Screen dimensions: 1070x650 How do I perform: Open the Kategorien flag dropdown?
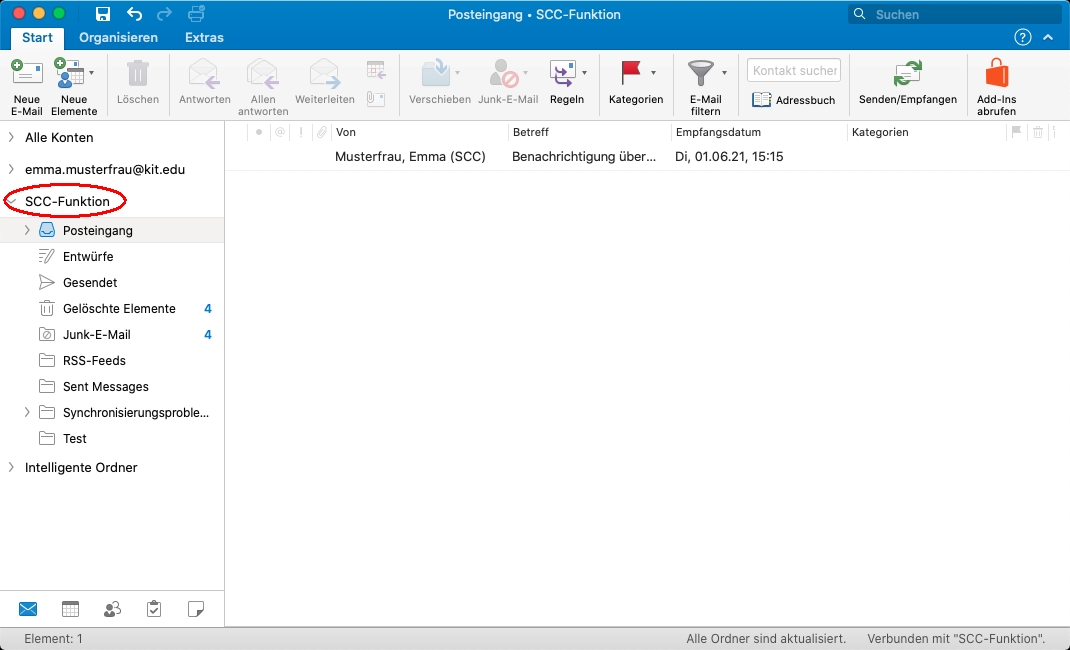pyautogui.click(x=653, y=73)
